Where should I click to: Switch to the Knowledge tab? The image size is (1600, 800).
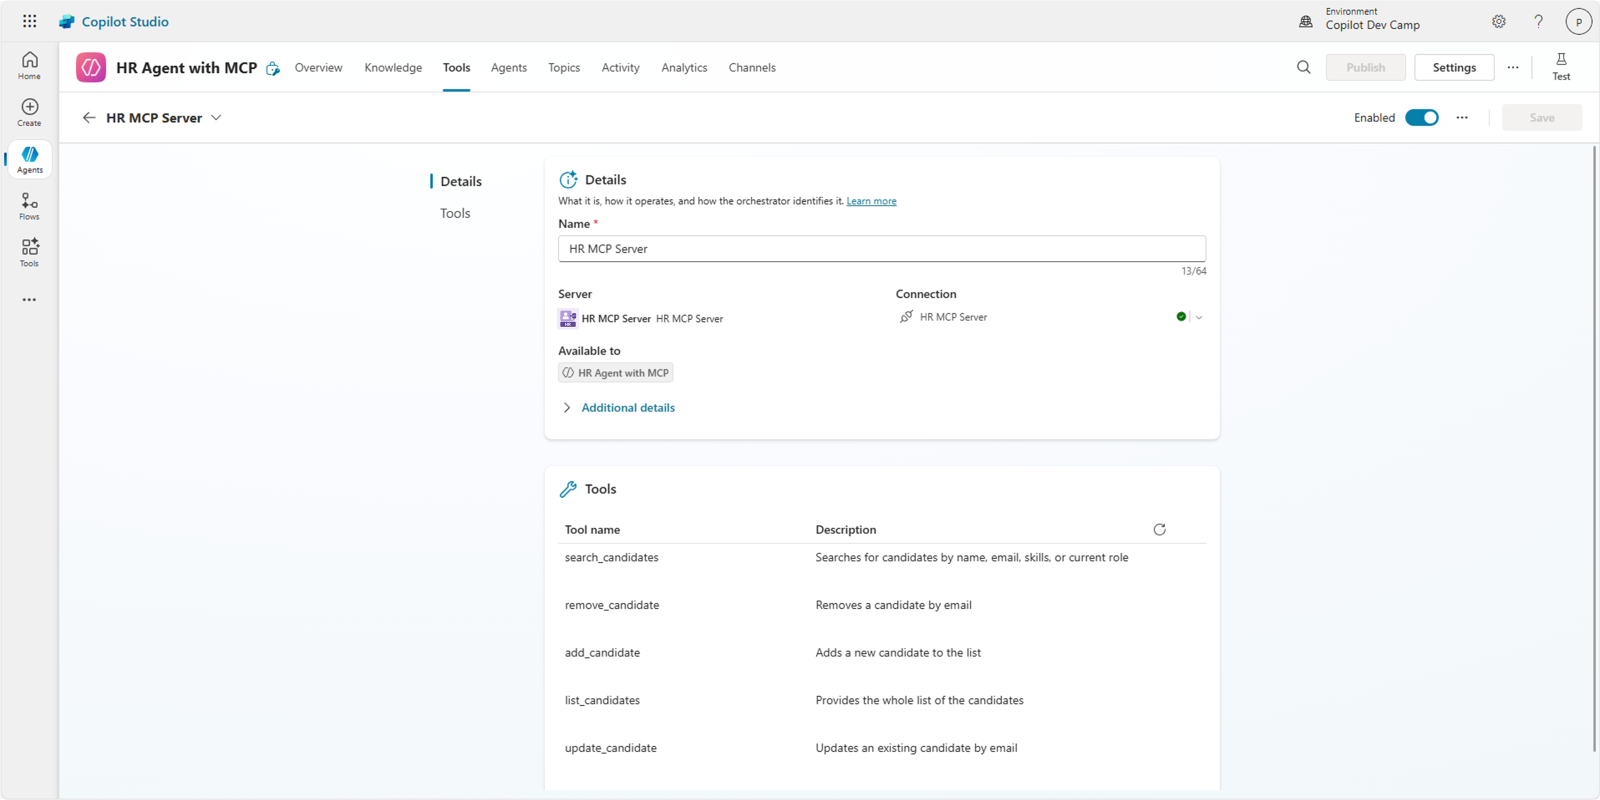pos(393,67)
